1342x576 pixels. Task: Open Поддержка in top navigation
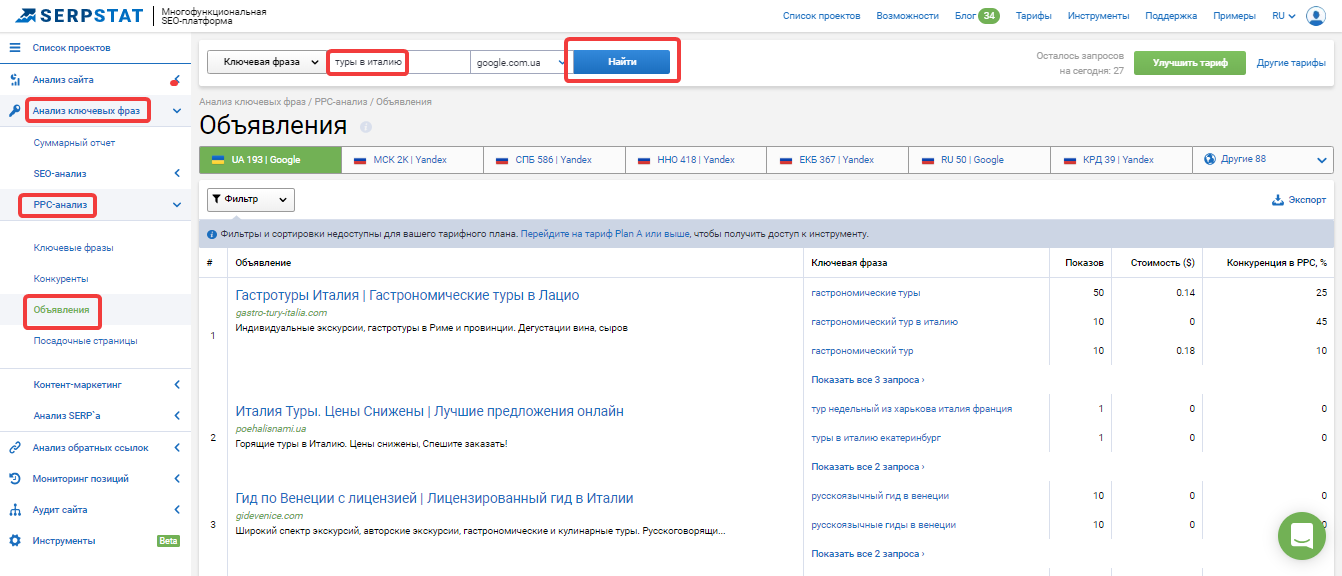point(1171,16)
